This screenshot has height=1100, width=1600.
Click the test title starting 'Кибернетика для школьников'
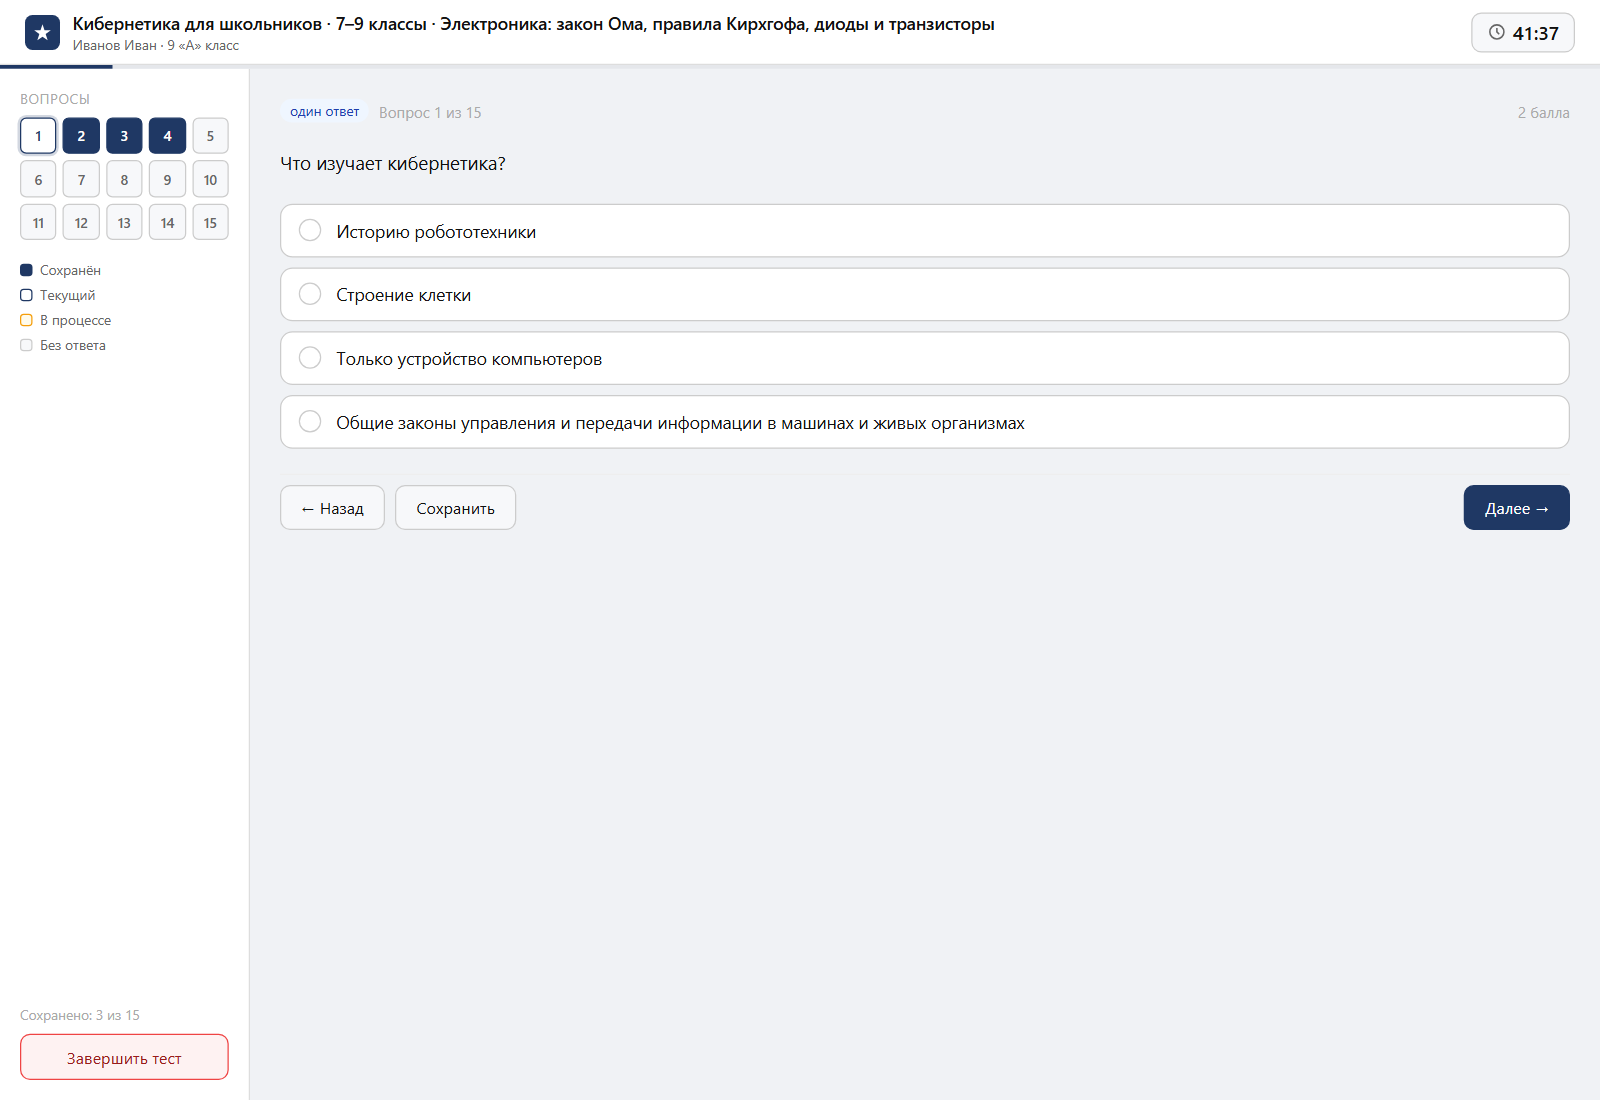coord(534,24)
